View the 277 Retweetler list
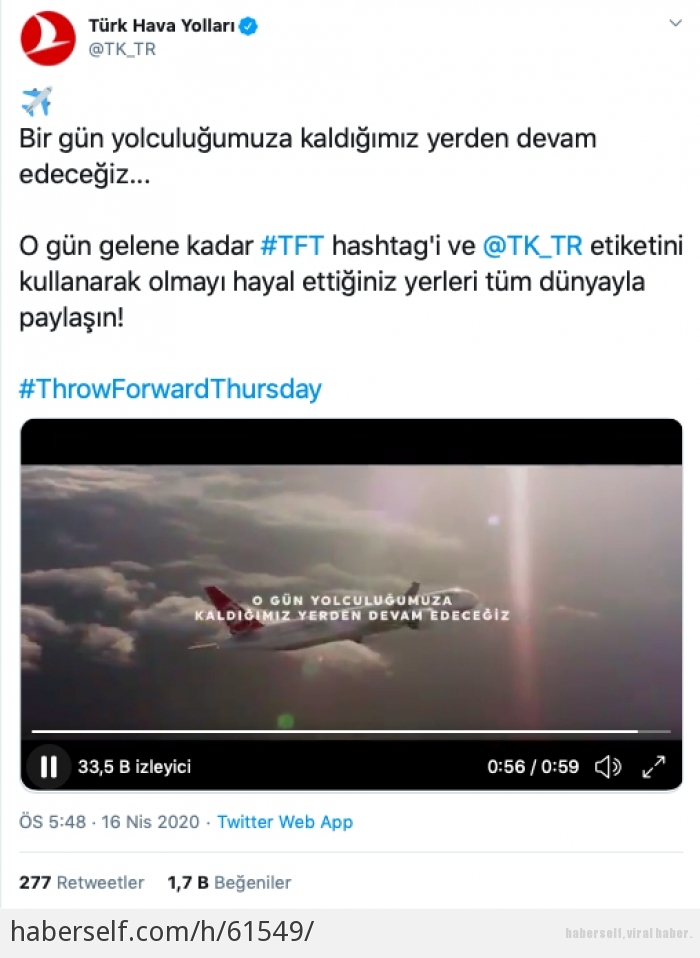The image size is (700, 958). (x=81, y=882)
